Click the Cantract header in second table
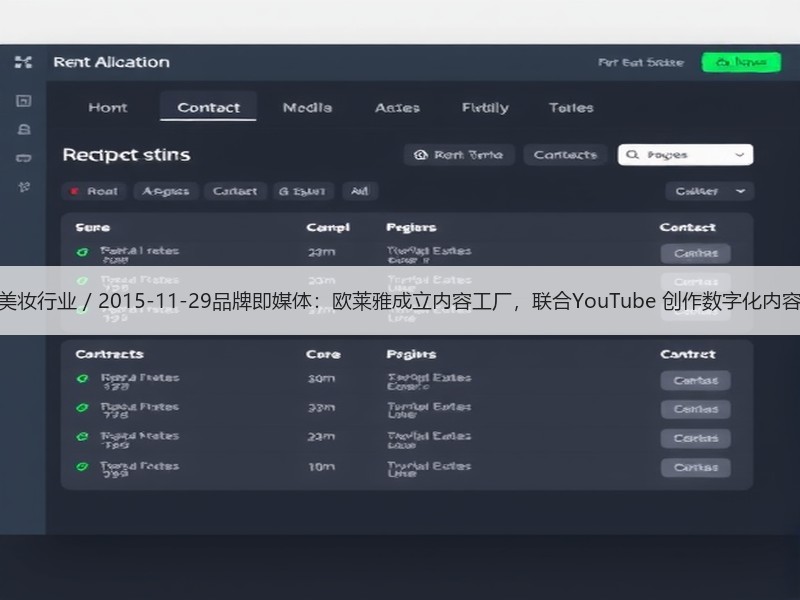800x600 pixels. 687,354
